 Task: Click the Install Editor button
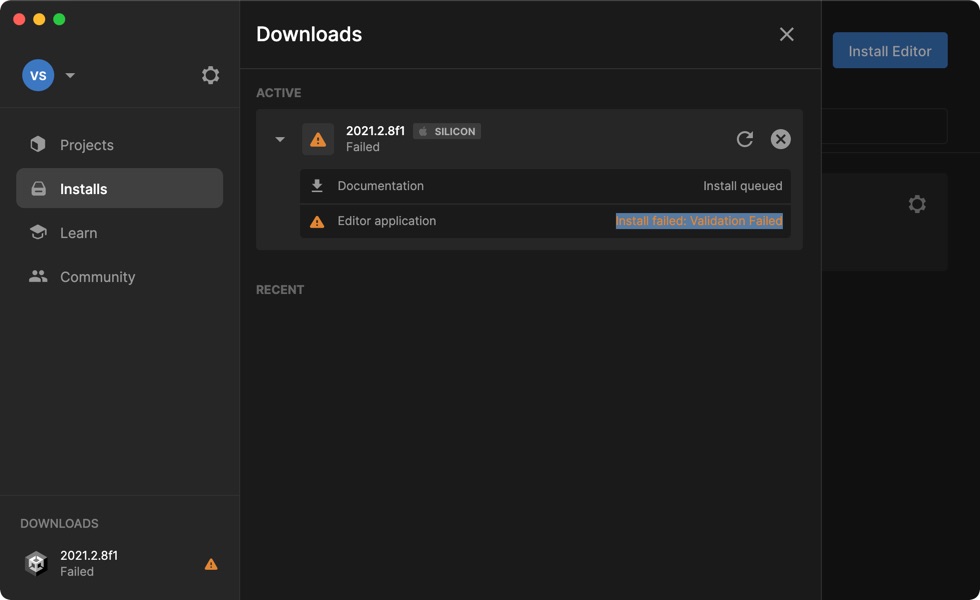pyautogui.click(x=890, y=50)
